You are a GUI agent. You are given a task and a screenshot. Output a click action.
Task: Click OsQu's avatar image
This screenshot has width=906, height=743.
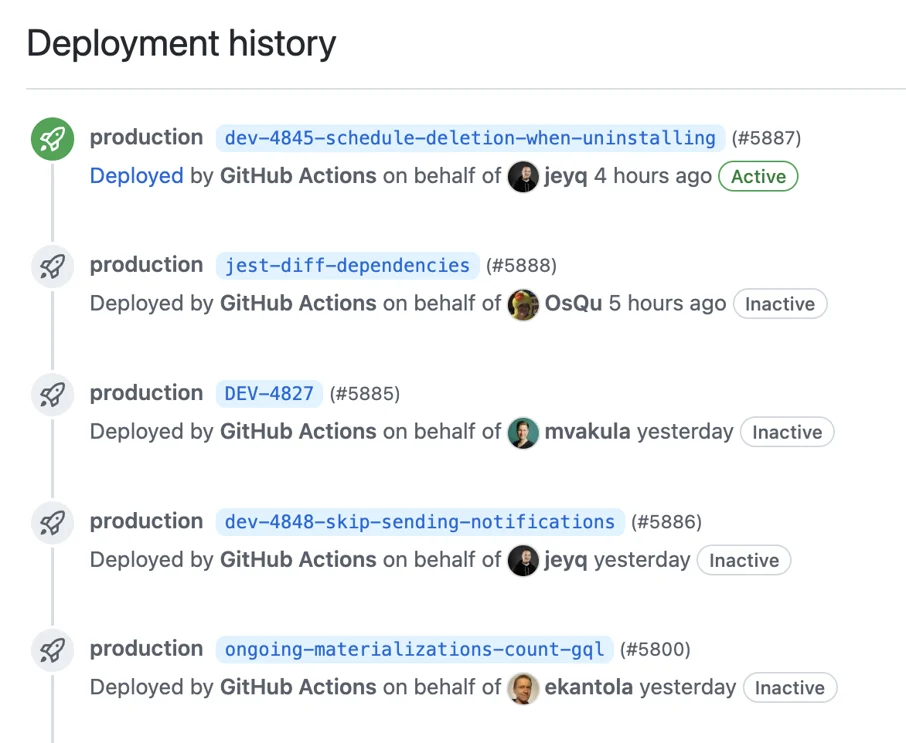coord(523,304)
